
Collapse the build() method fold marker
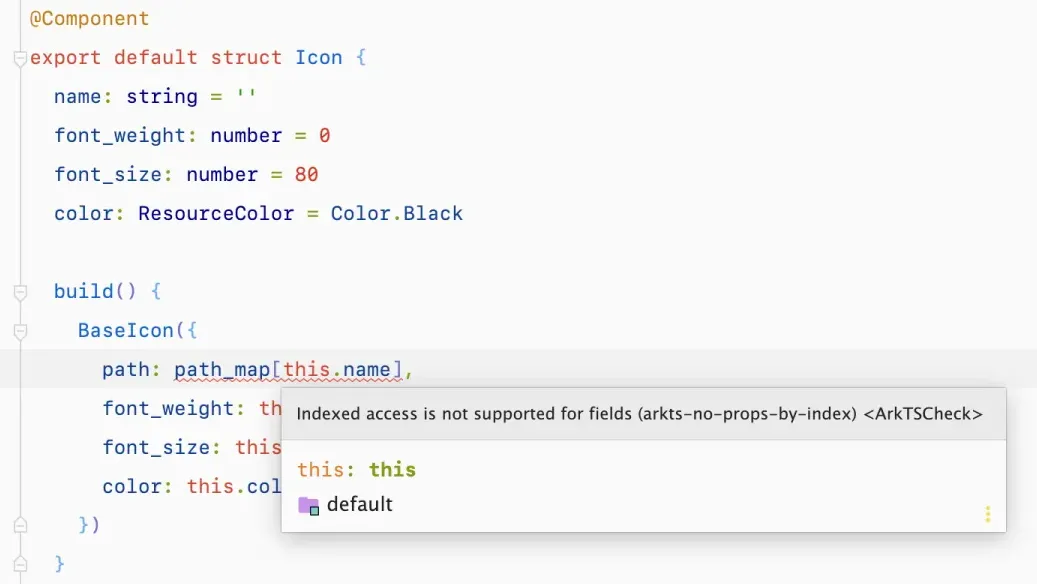(x=20, y=293)
